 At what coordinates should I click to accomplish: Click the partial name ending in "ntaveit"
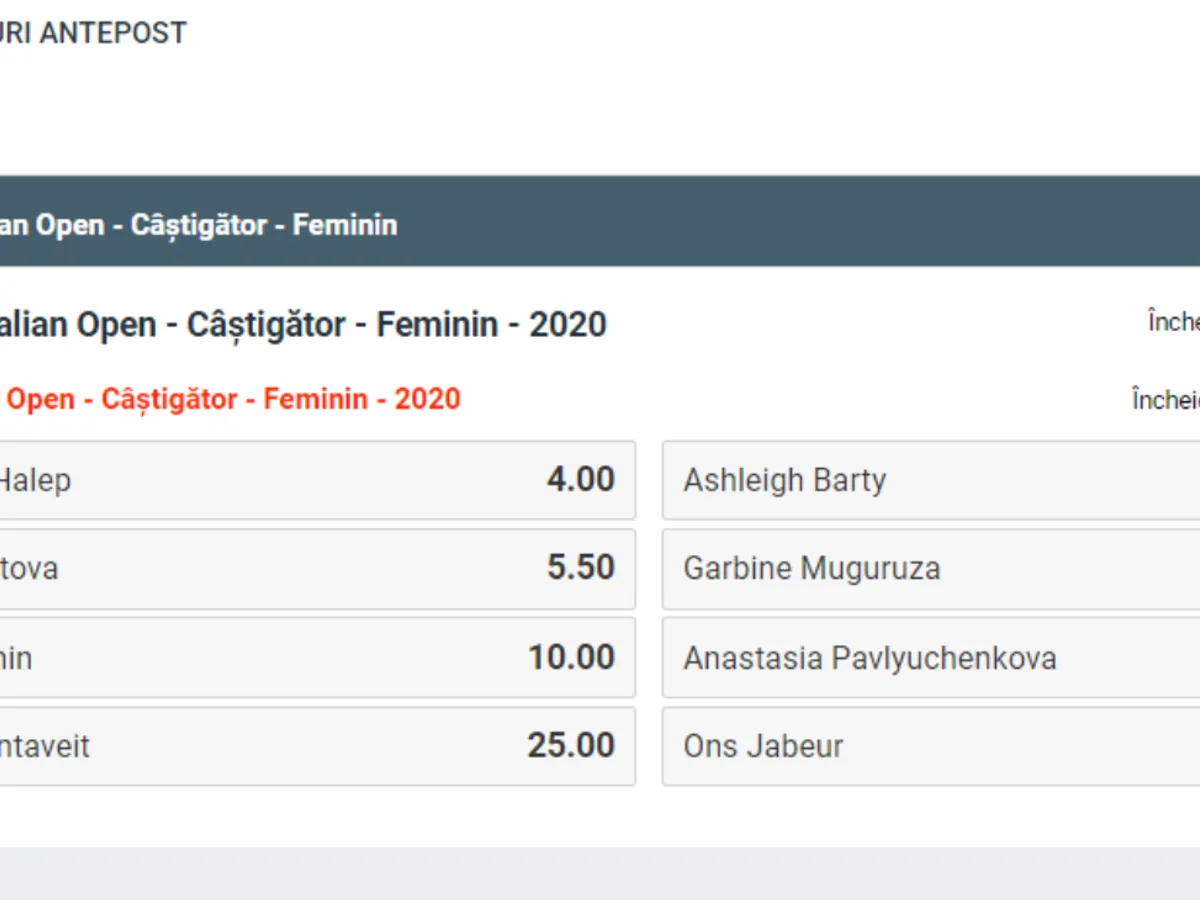pos(45,746)
